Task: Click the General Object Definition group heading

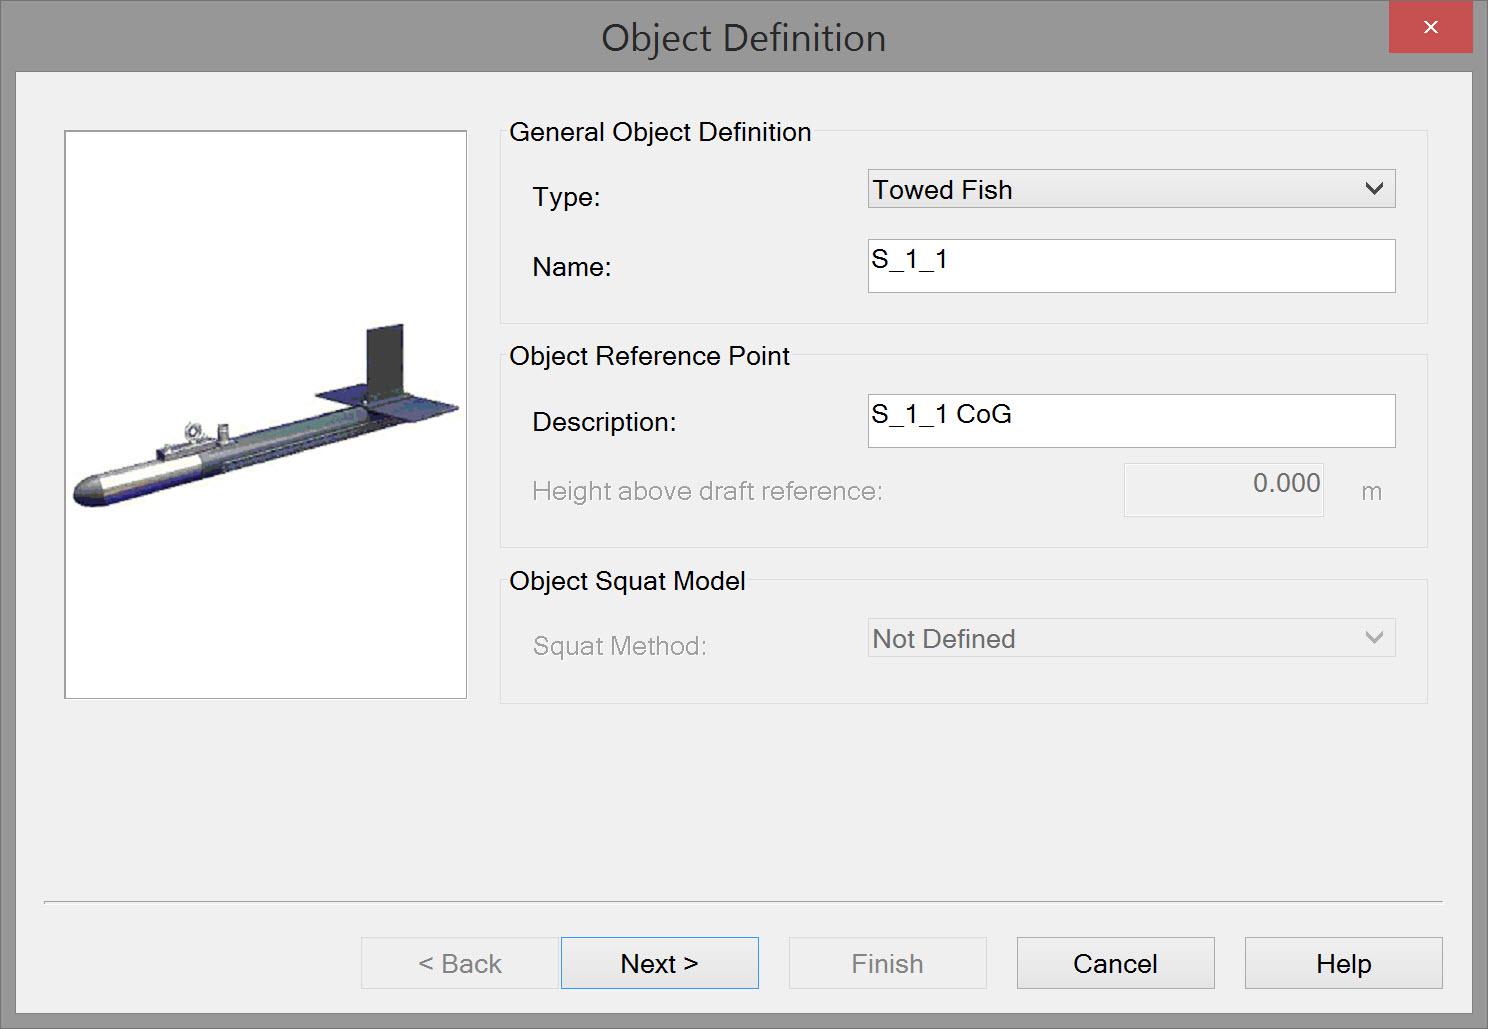Action: (660, 132)
